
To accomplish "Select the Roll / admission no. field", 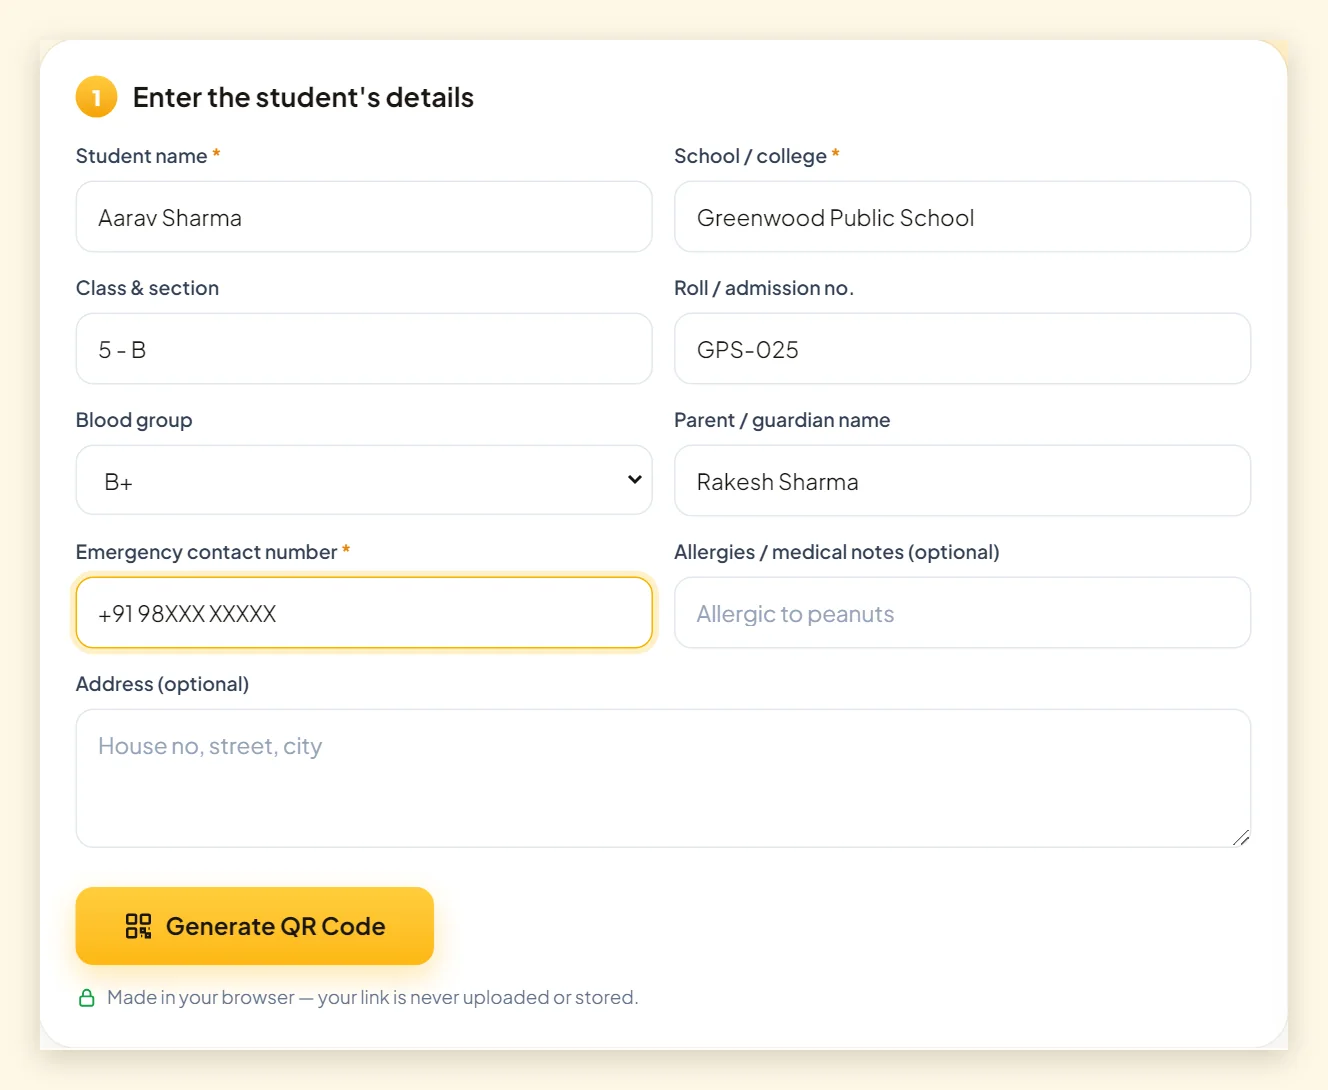I will [x=962, y=349].
